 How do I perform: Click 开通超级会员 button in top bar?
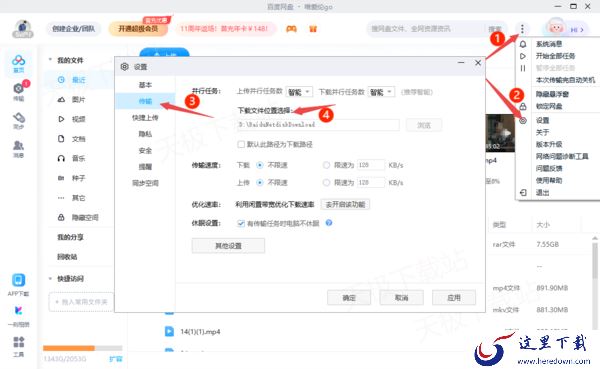(x=138, y=29)
